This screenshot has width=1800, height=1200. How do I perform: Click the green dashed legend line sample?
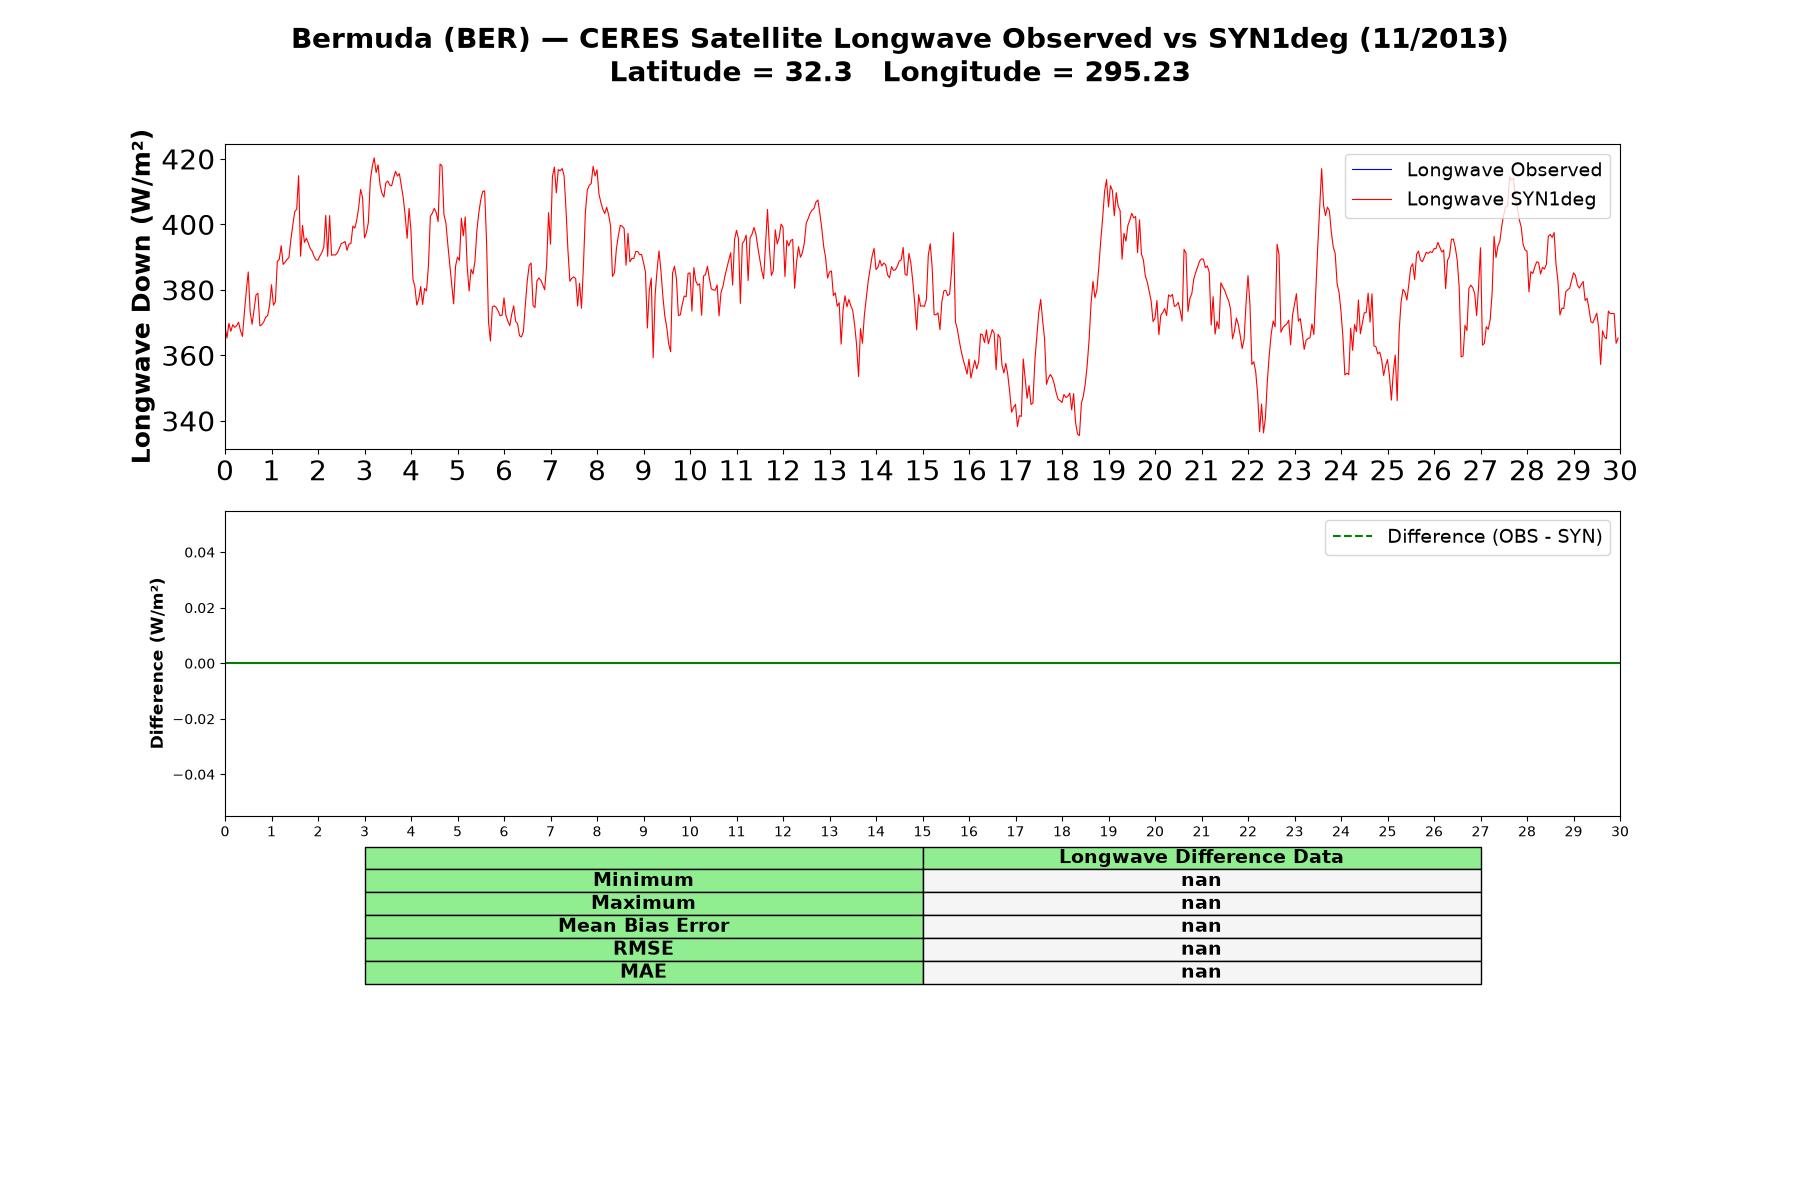pos(1352,537)
